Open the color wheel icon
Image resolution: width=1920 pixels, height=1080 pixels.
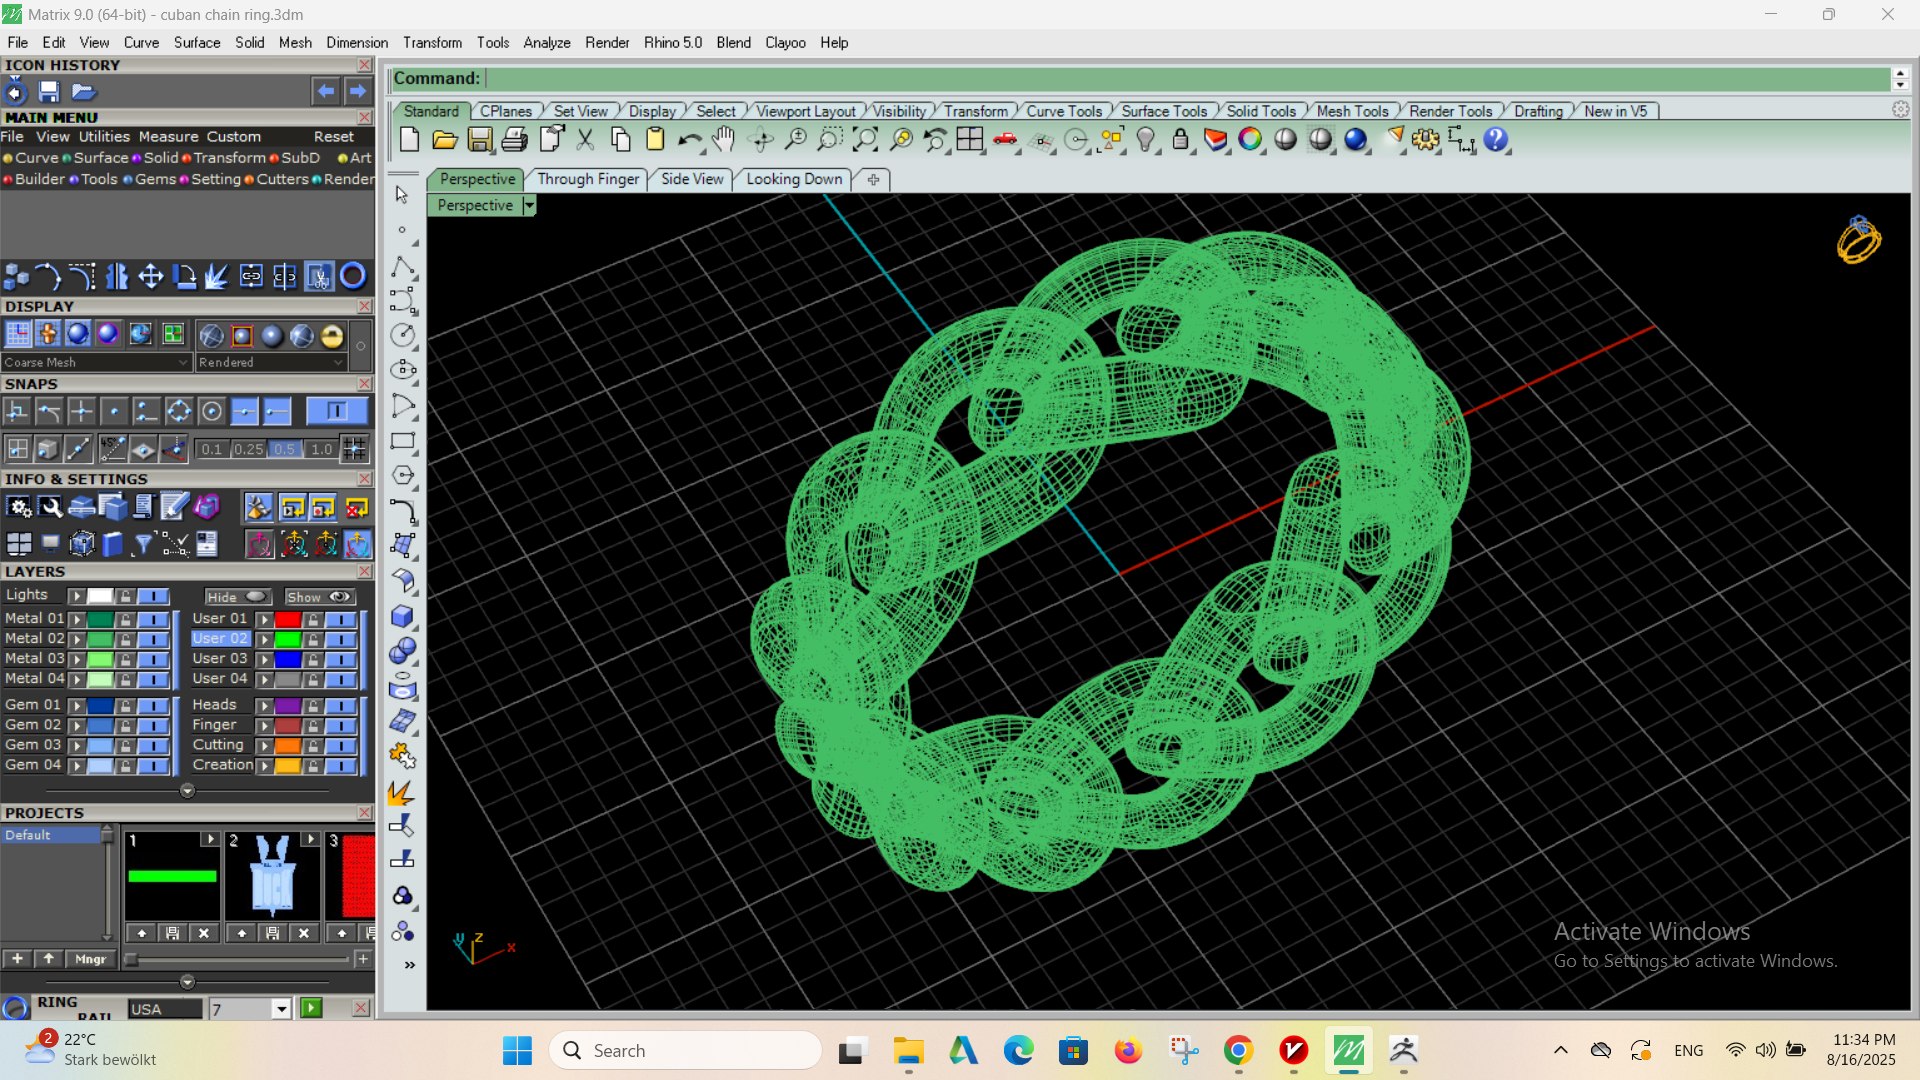click(1250, 140)
